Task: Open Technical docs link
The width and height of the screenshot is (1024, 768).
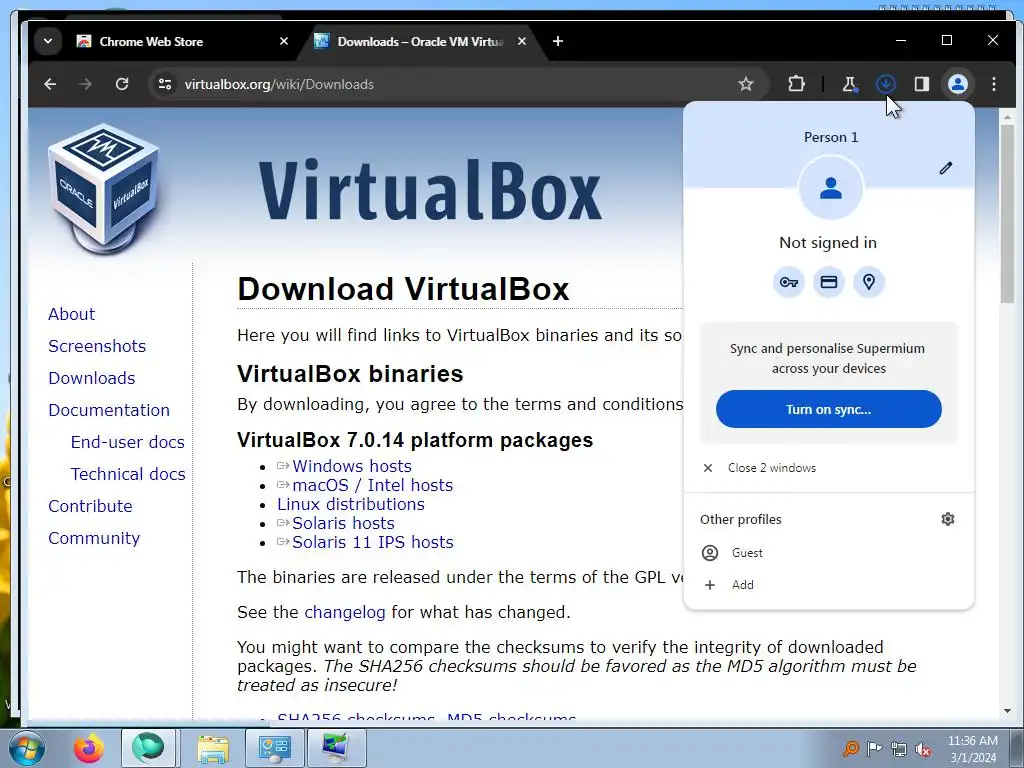Action: pos(128,474)
